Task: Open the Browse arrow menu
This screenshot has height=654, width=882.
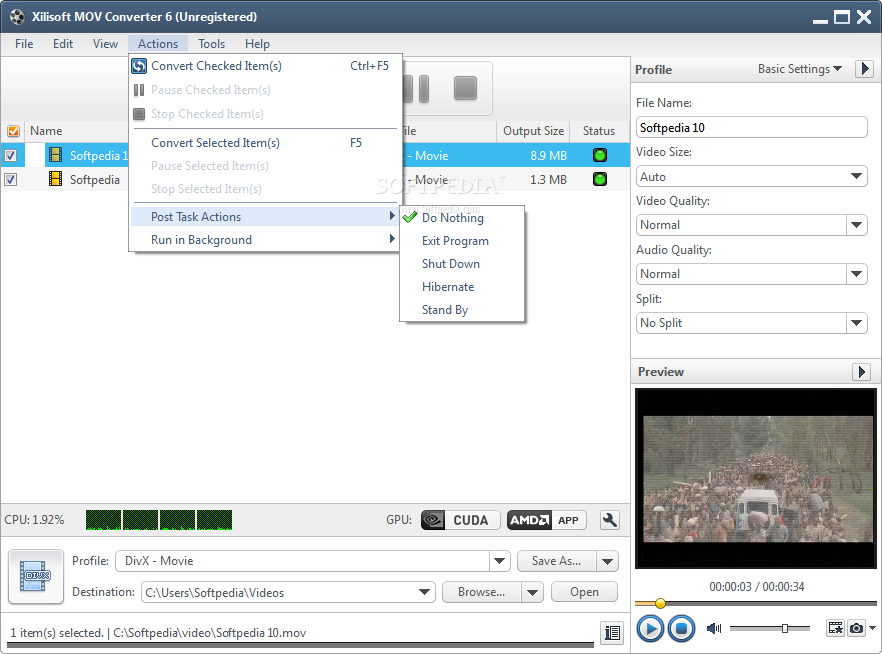Action: tap(532, 592)
